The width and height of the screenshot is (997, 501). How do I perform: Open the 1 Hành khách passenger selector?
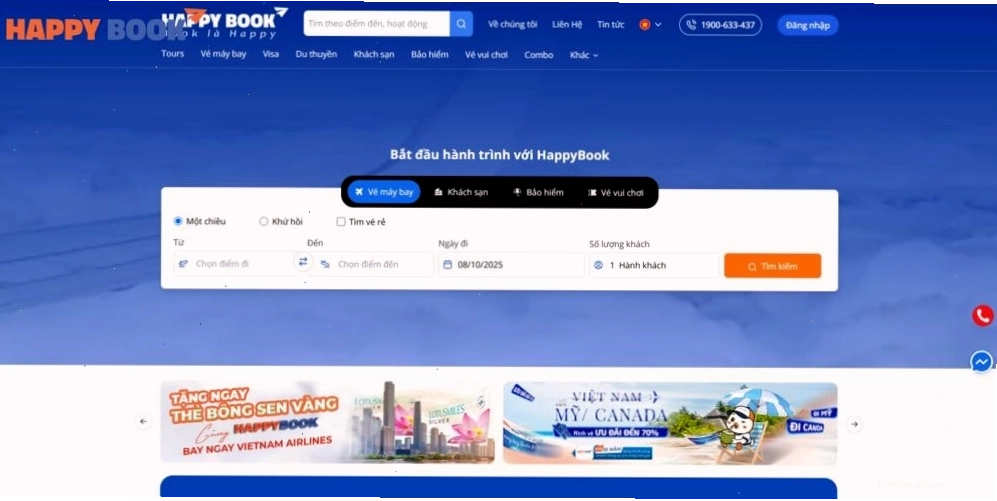[x=654, y=265]
